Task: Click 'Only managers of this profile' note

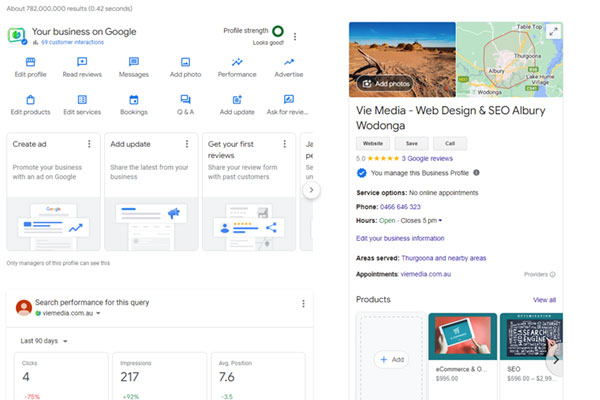Action: pyautogui.click(x=58, y=263)
